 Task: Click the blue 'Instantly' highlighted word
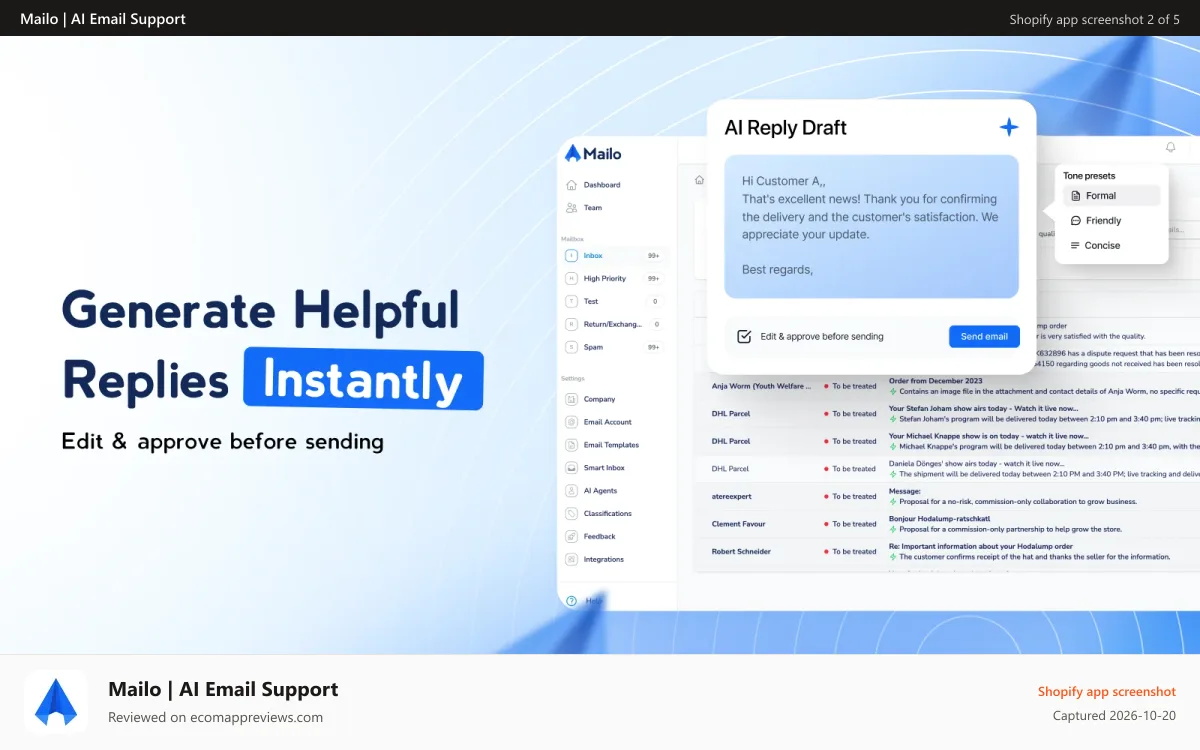pos(363,380)
